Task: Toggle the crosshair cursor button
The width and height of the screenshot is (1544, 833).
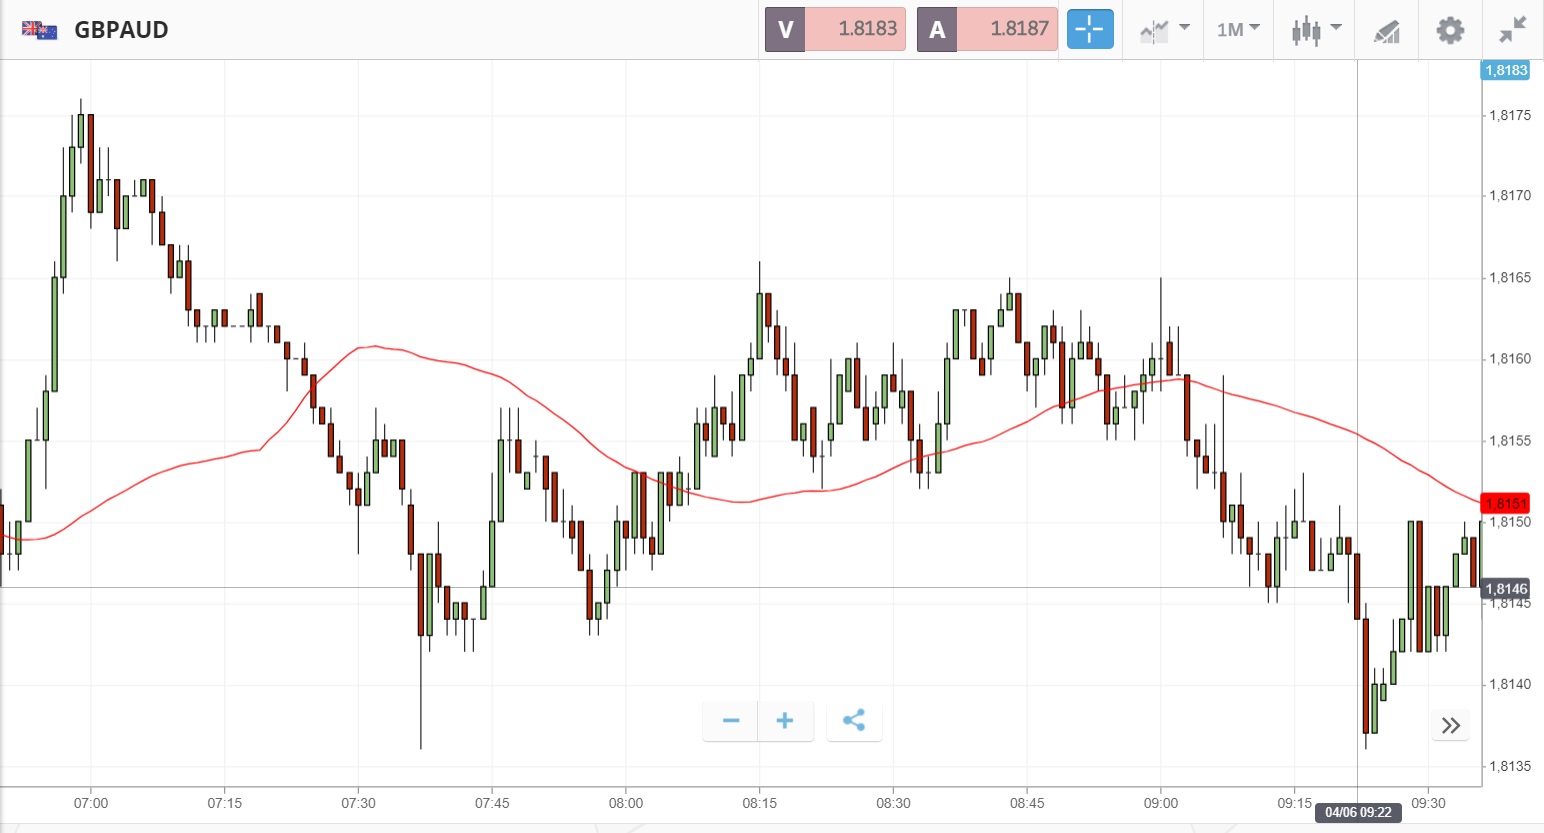Action: (1089, 30)
